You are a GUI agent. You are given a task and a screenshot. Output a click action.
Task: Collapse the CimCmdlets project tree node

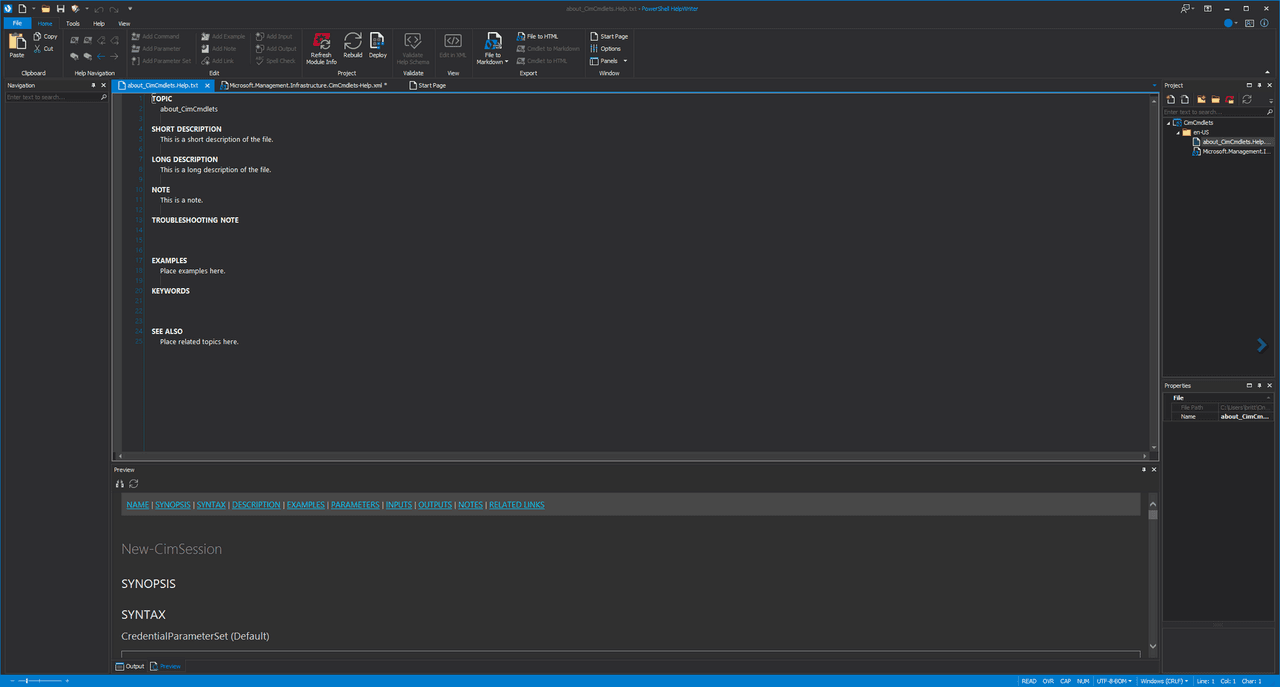pos(1168,123)
